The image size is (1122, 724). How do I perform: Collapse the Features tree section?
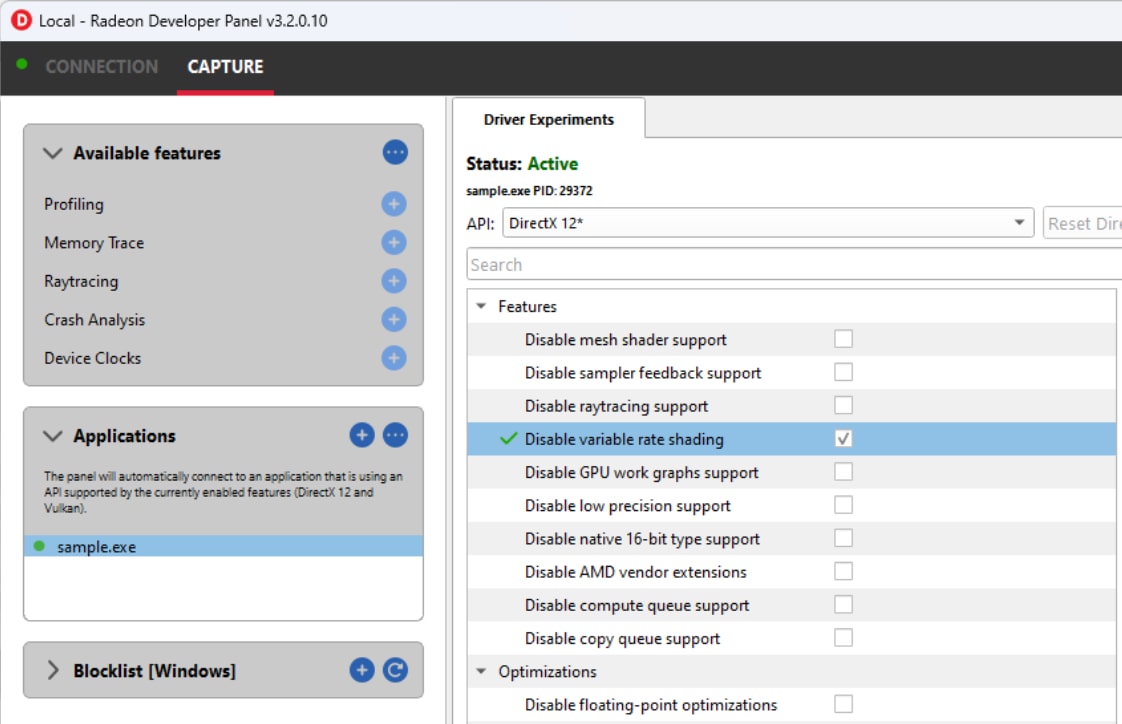click(x=482, y=307)
